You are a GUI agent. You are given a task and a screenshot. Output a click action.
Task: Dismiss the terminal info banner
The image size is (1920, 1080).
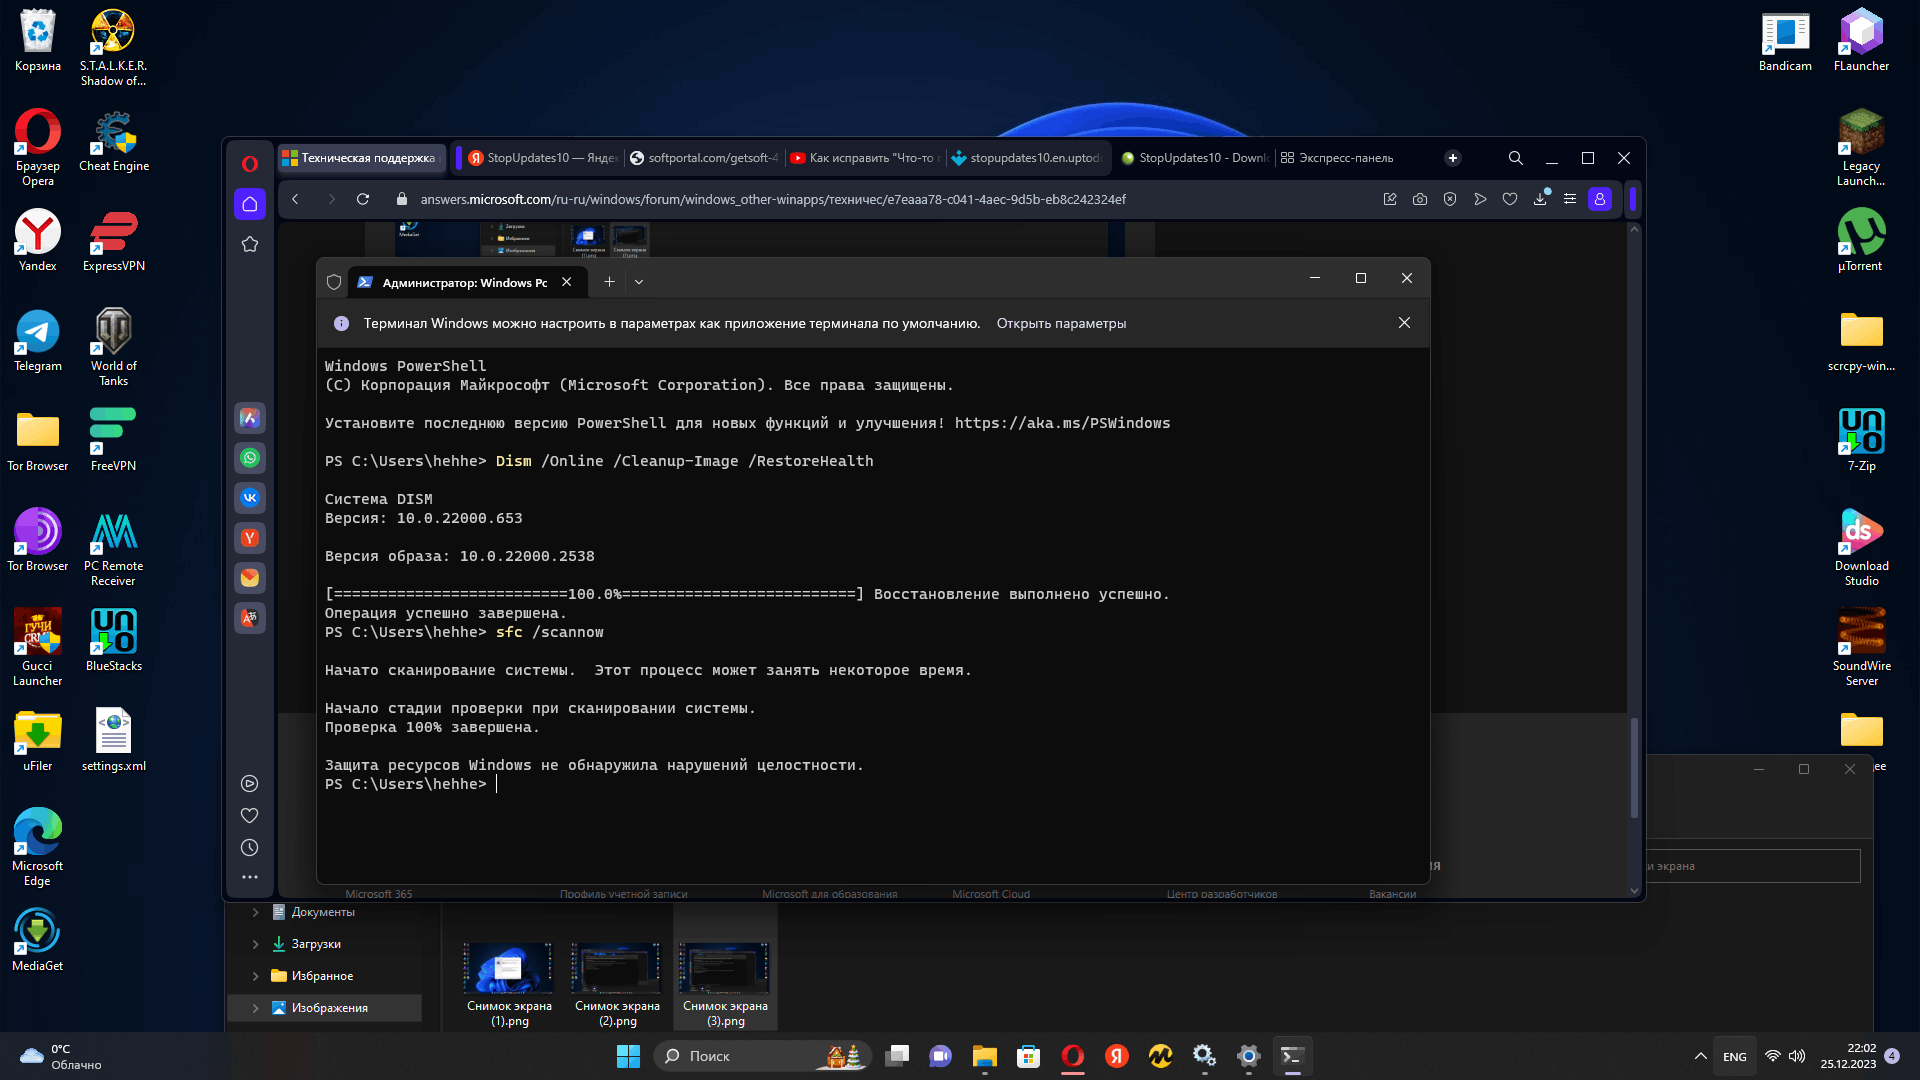[1404, 323]
